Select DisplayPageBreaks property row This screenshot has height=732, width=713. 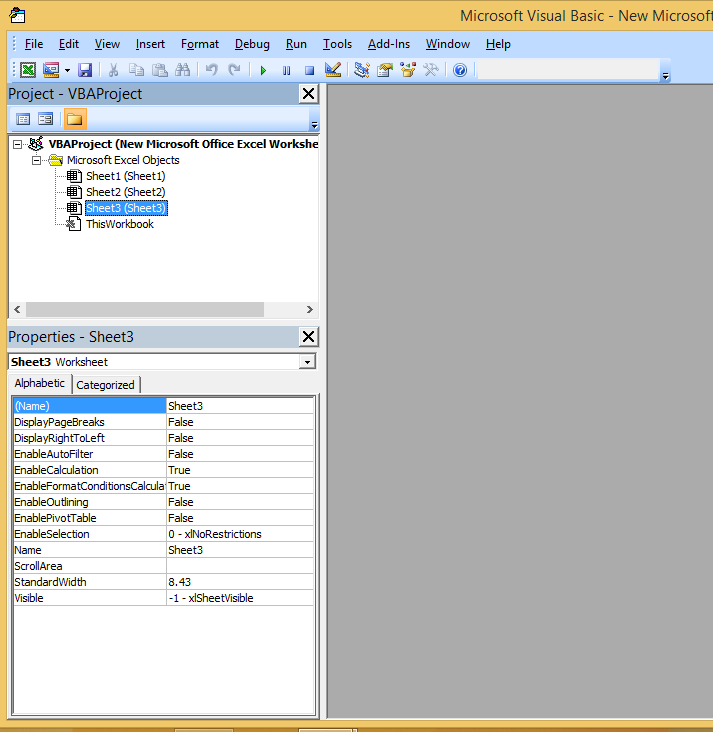click(x=163, y=422)
